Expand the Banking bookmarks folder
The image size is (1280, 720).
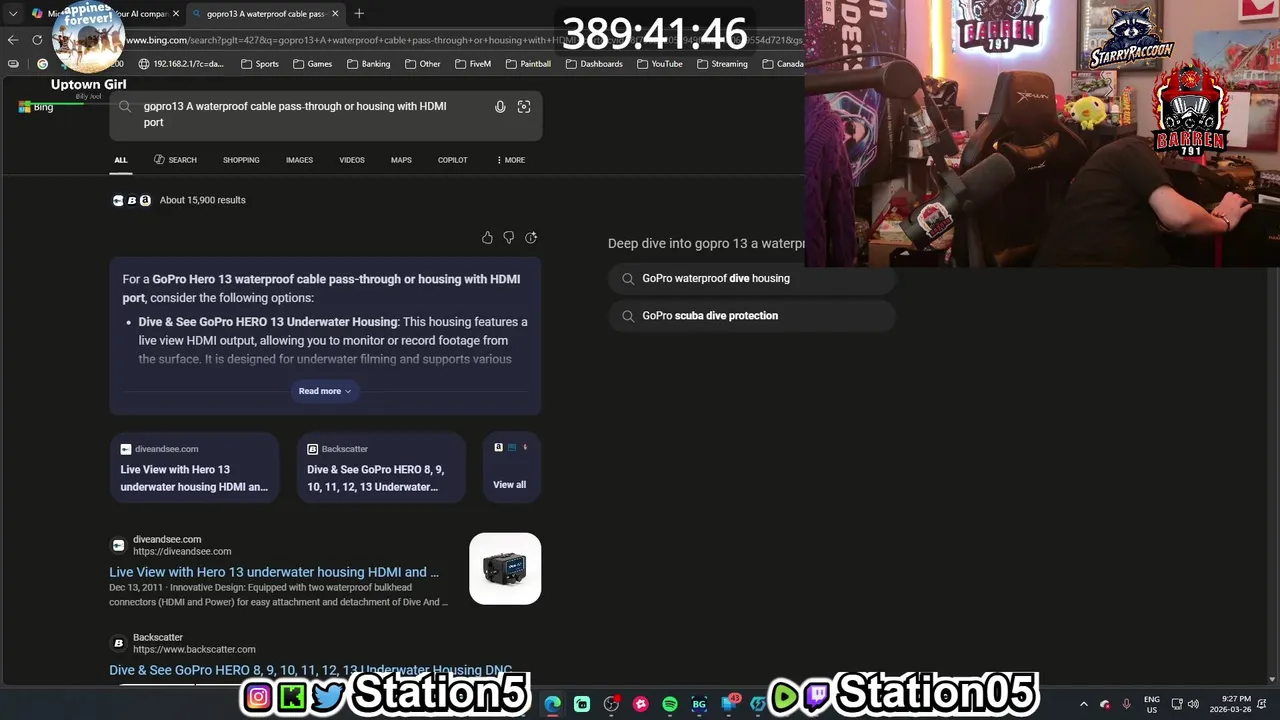368,64
